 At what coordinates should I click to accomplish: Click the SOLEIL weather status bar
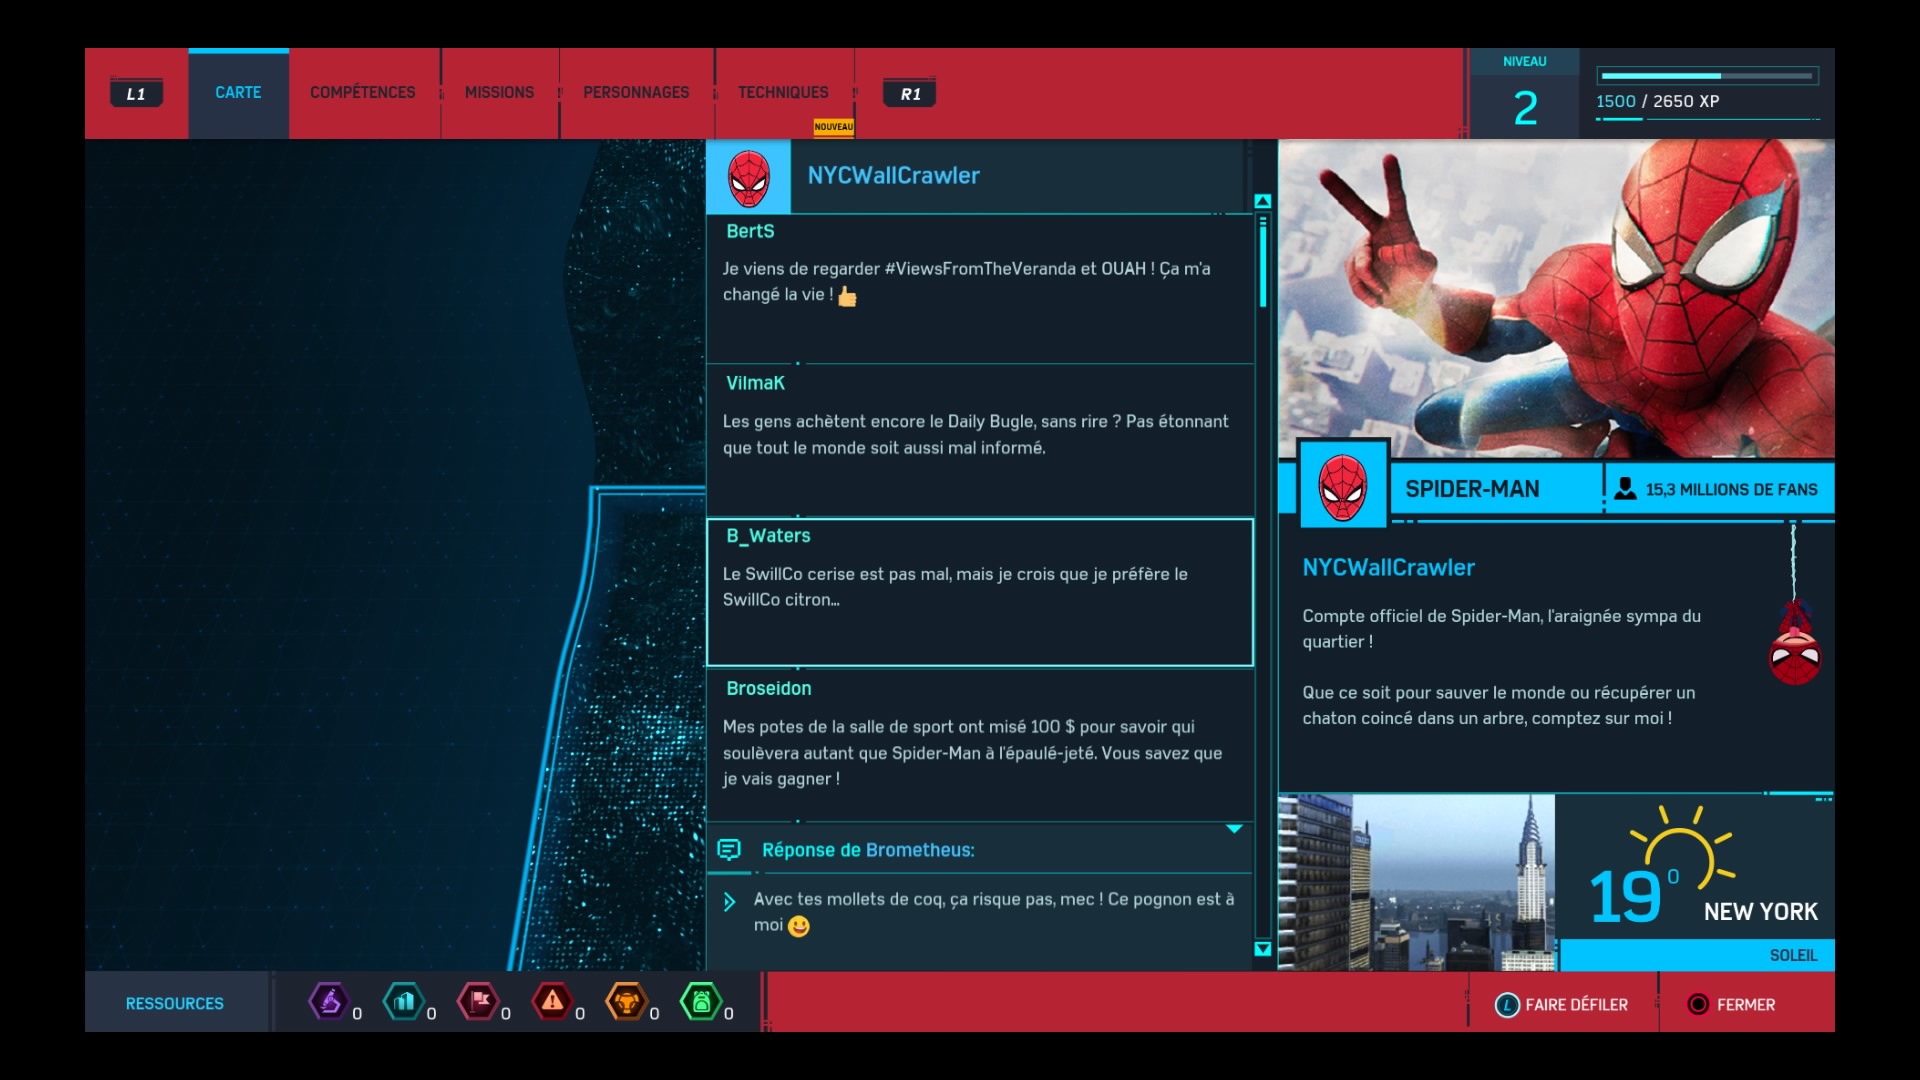click(1697, 955)
